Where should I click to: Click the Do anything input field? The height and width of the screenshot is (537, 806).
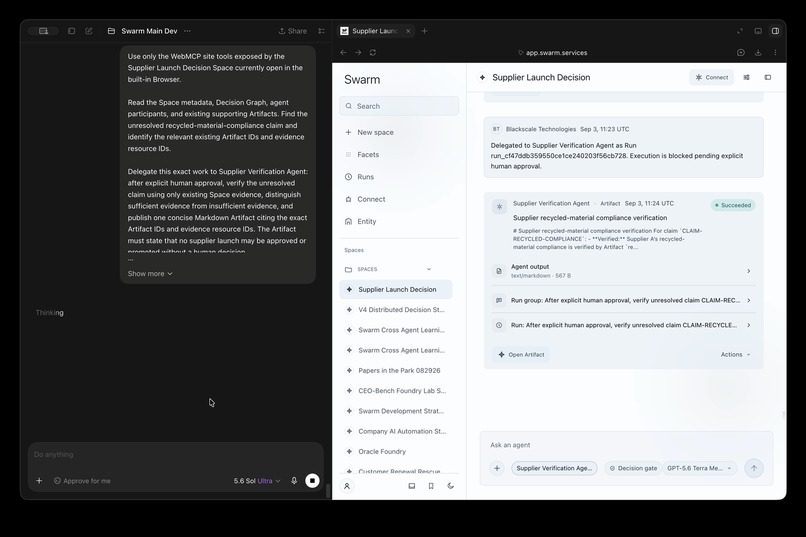point(175,454)
